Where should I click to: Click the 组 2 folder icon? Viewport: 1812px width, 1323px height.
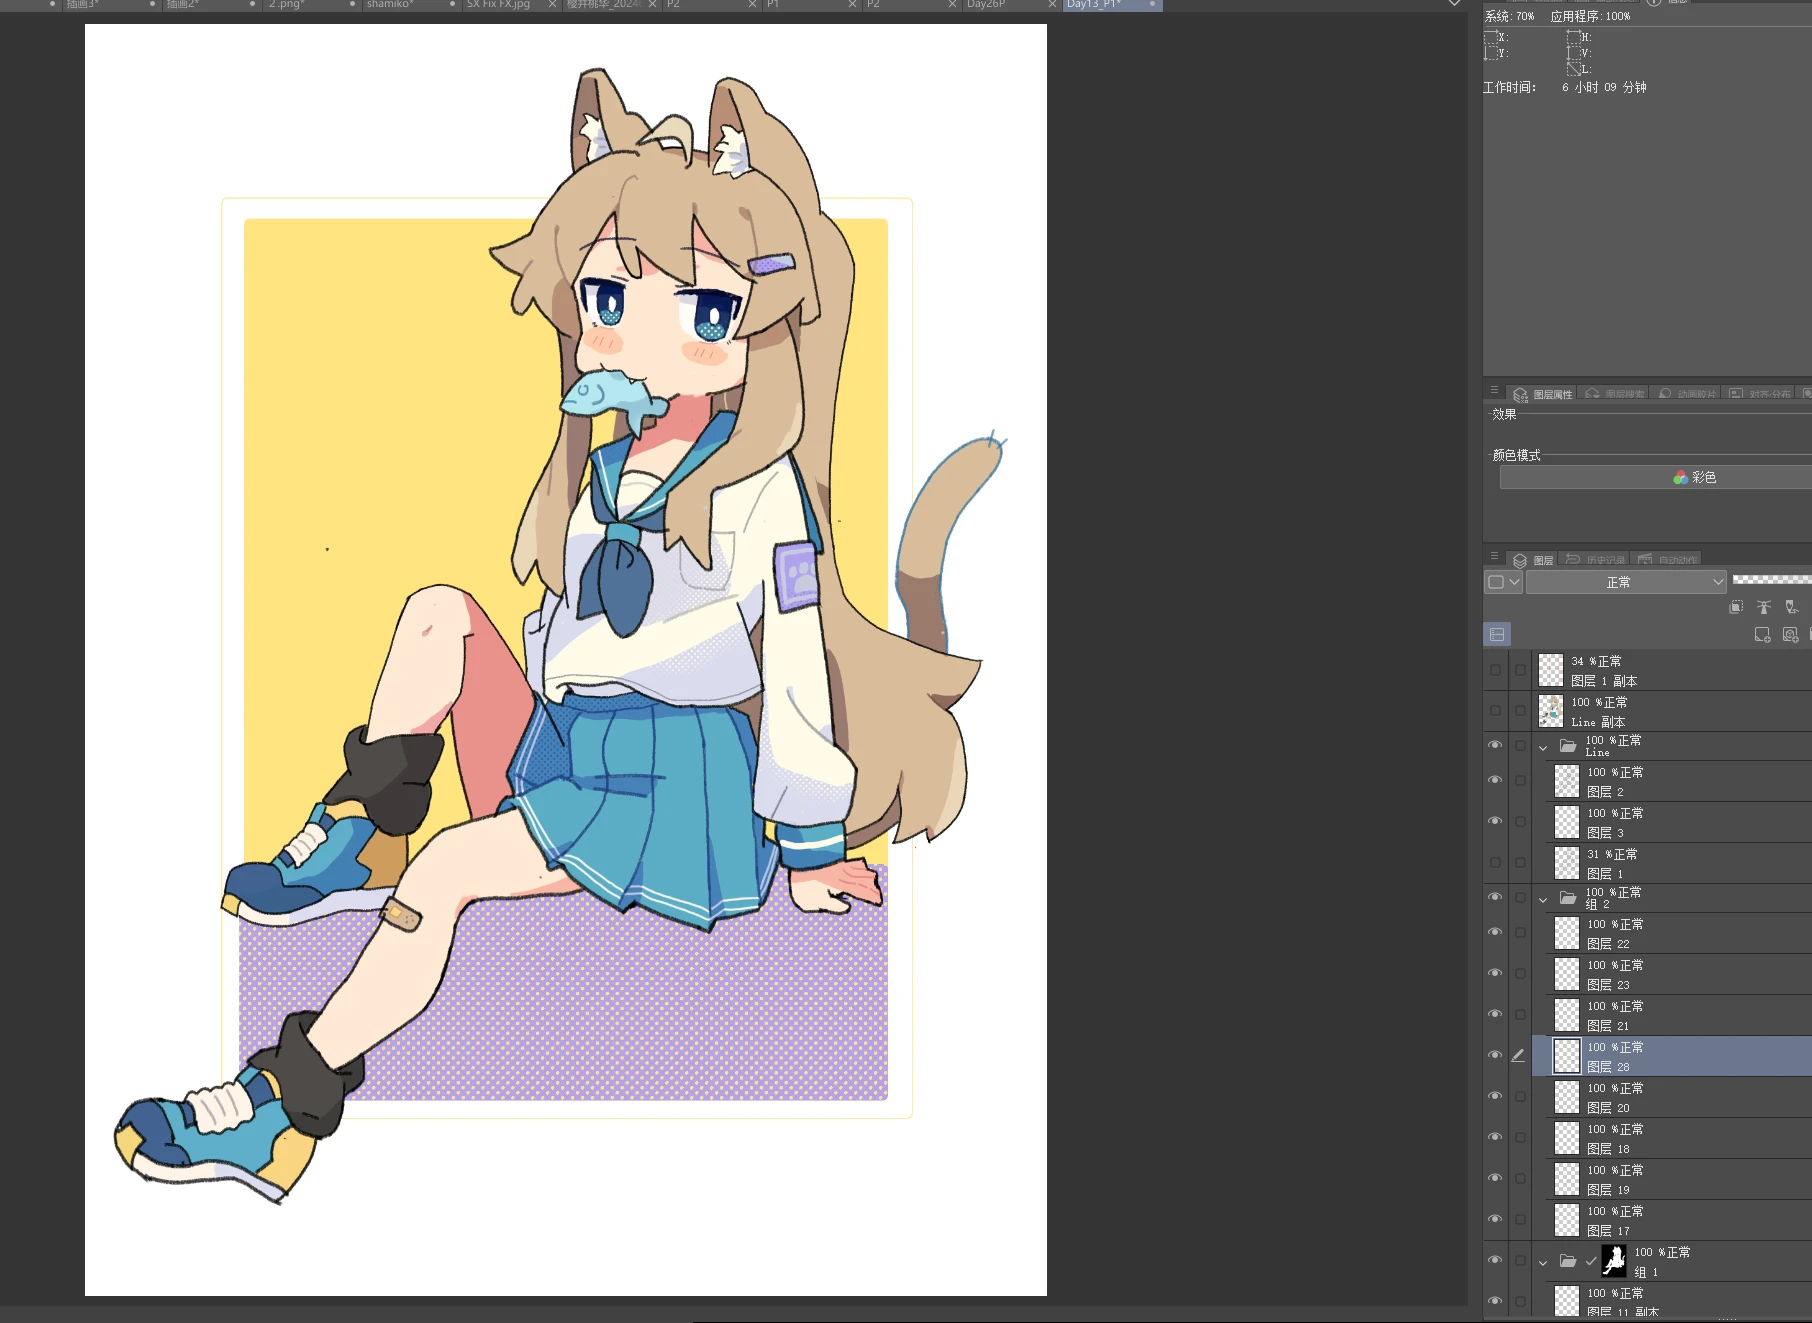click(1568, 898)
